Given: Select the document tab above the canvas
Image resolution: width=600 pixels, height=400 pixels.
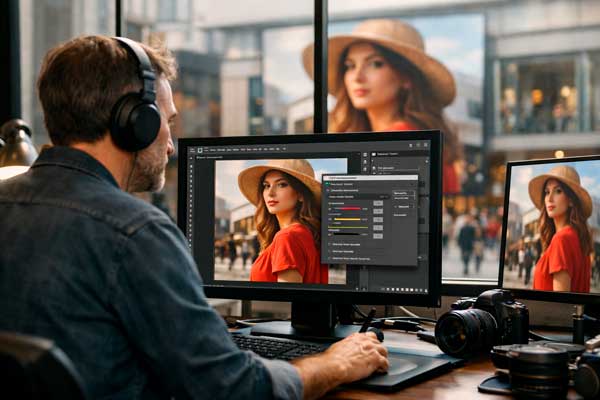Looking at the screenshot, I should pyautogui.click(x=209, y=157).
